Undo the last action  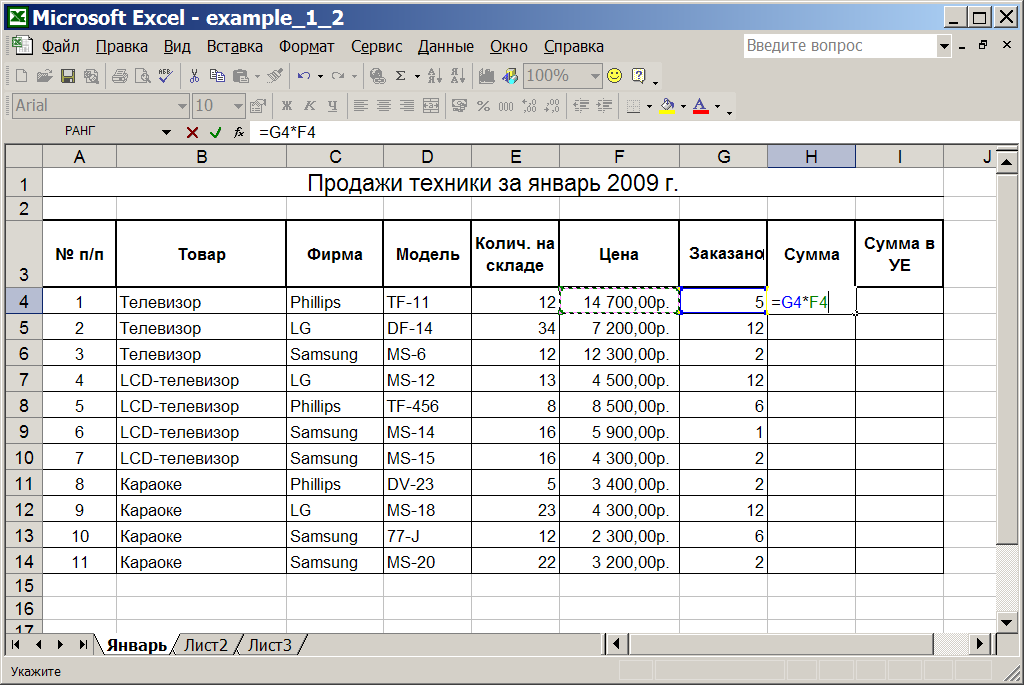(304, 76)
